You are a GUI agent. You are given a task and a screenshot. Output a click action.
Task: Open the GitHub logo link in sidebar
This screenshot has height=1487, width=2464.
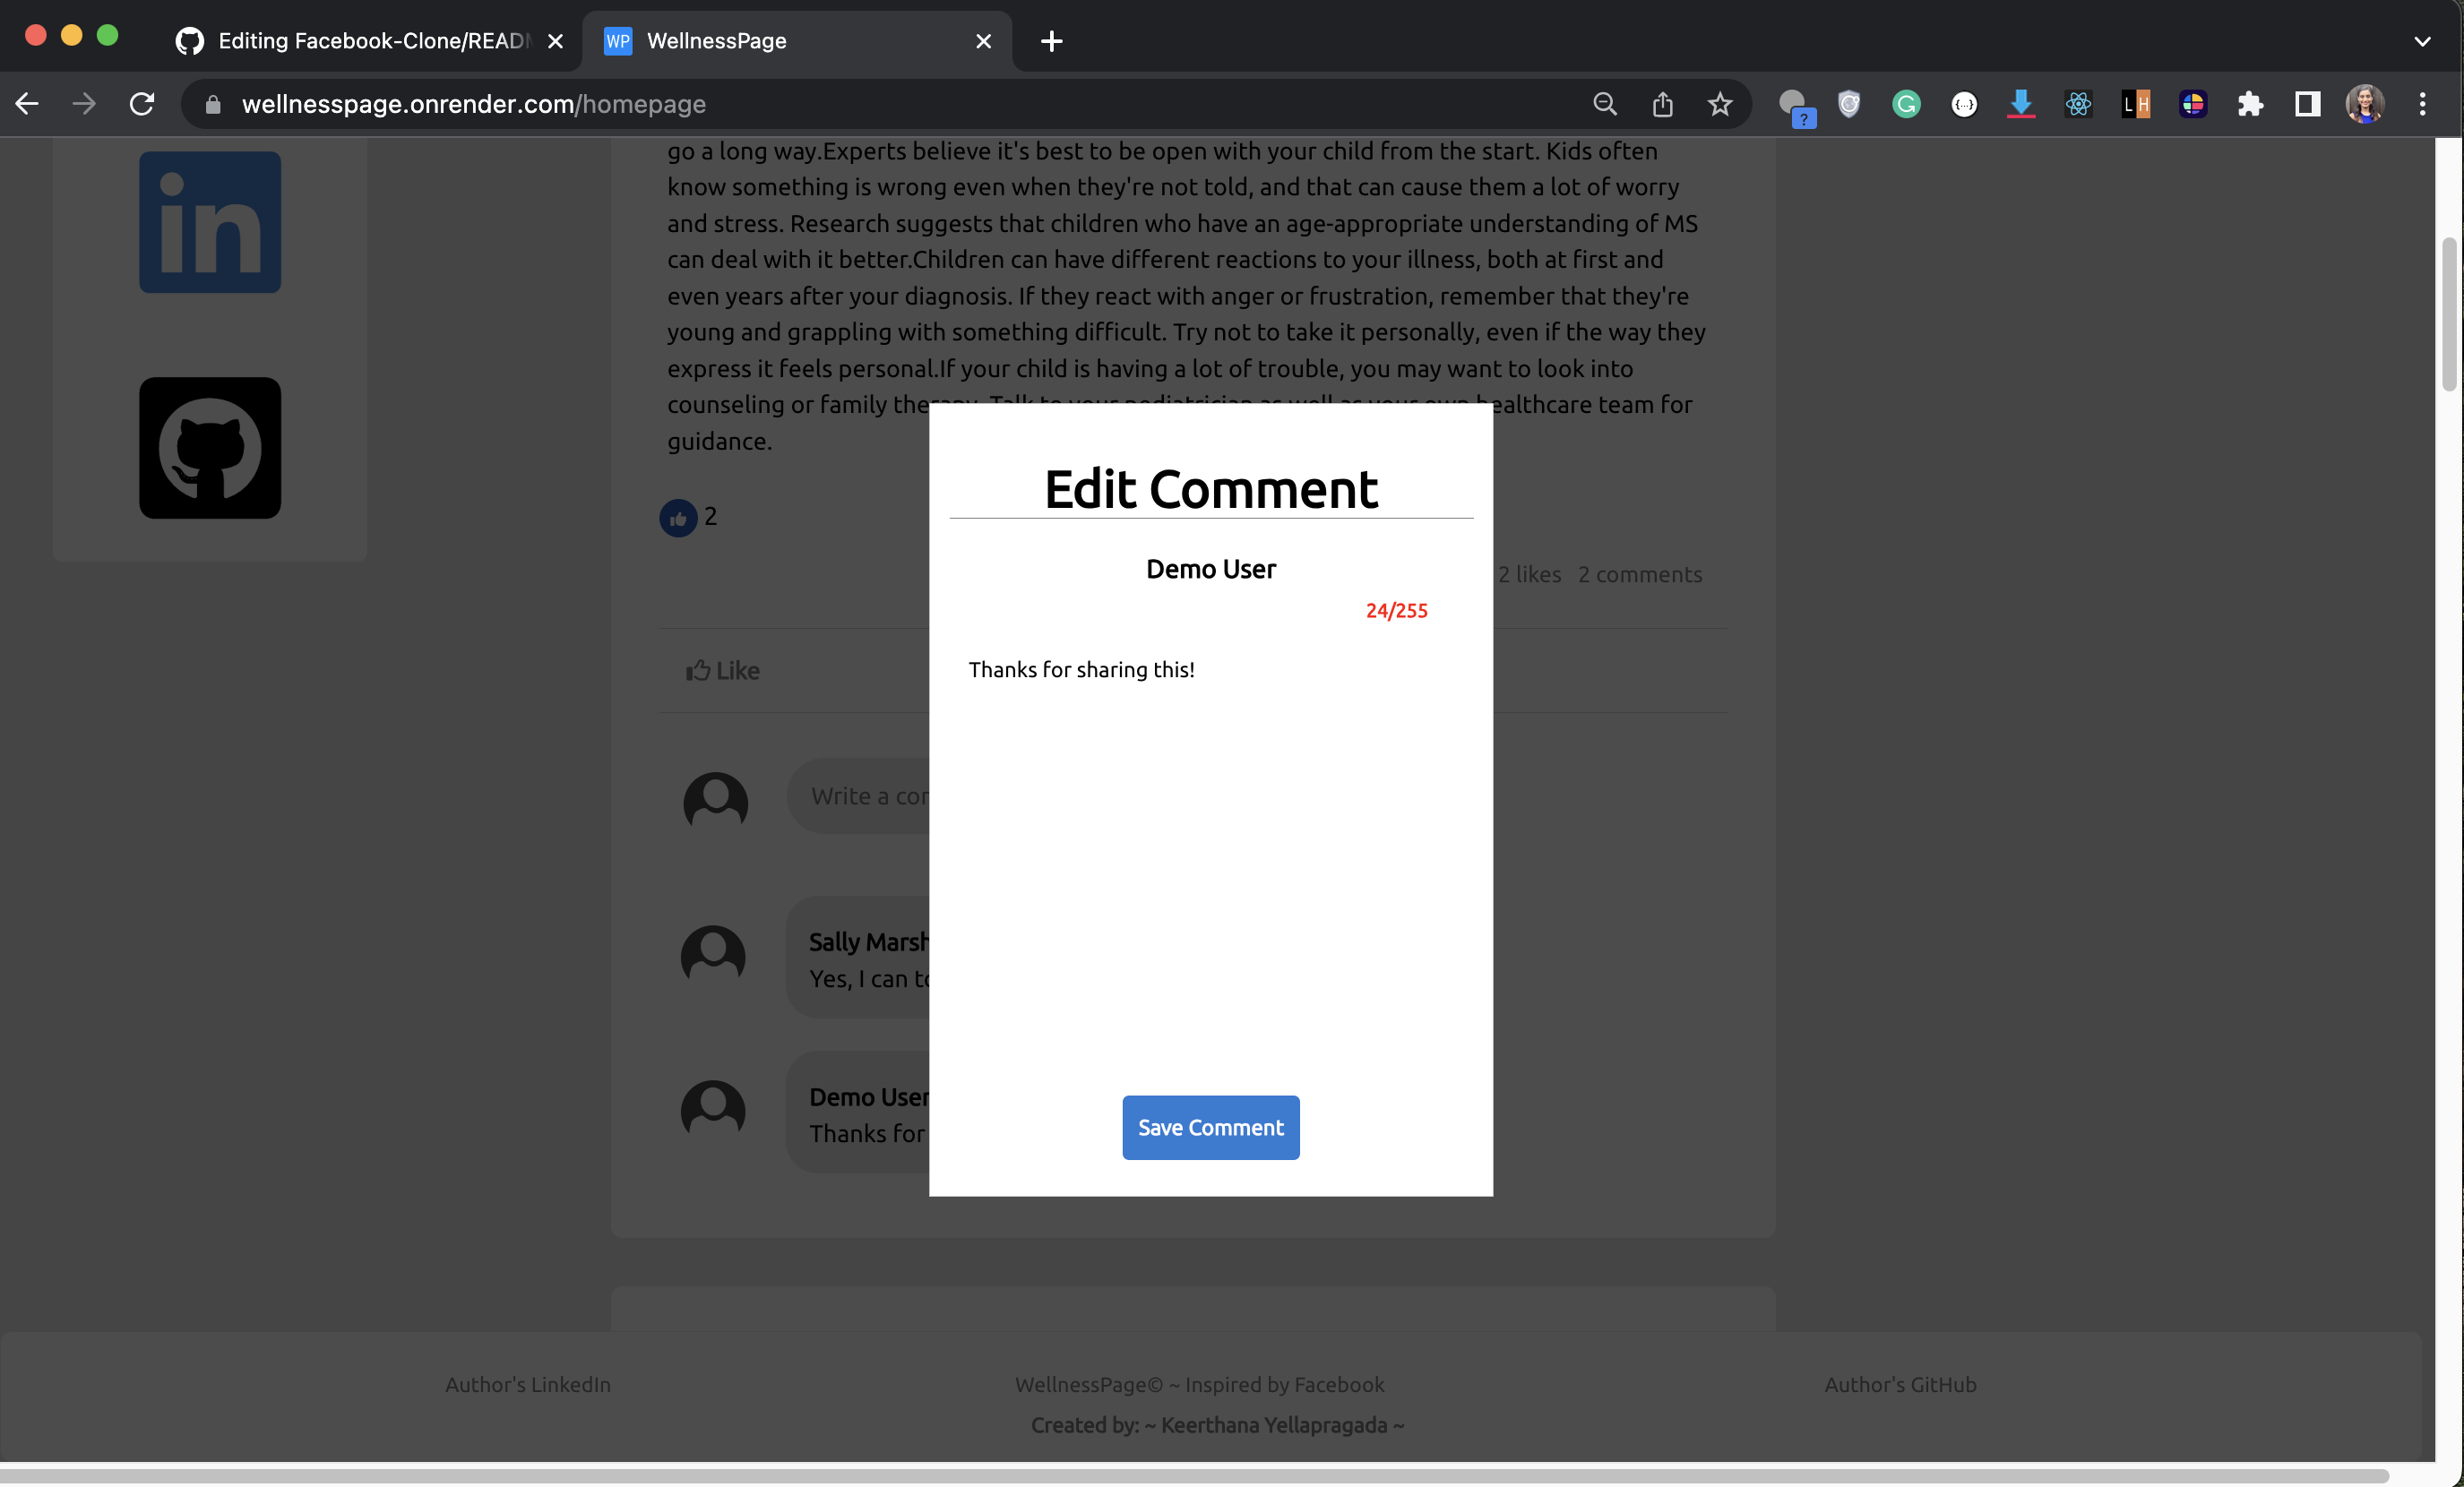210,447
